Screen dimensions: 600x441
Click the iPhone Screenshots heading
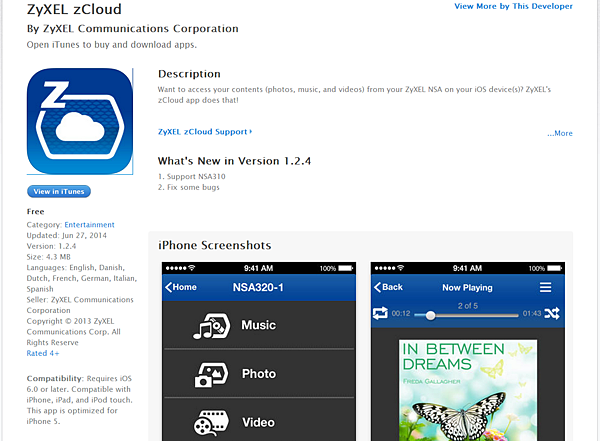(x=215, y=245)
